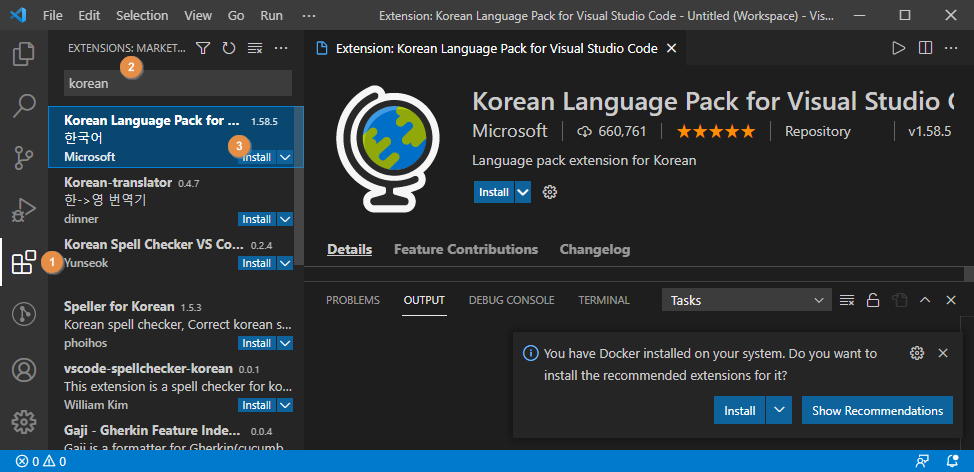Close the bottom panel

[x=950, y=301]
